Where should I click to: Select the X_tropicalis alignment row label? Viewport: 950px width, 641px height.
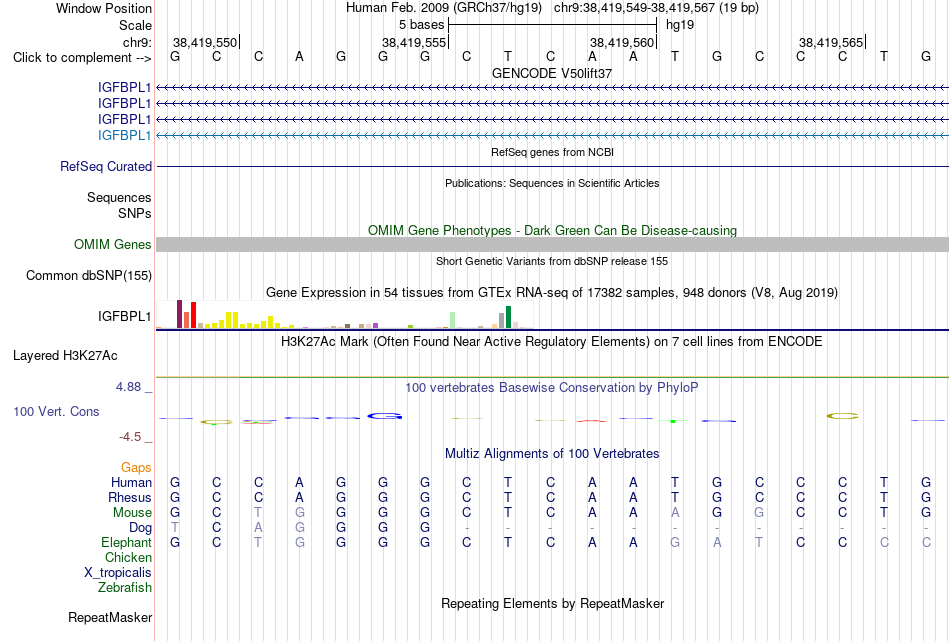(x=118, y=573)
